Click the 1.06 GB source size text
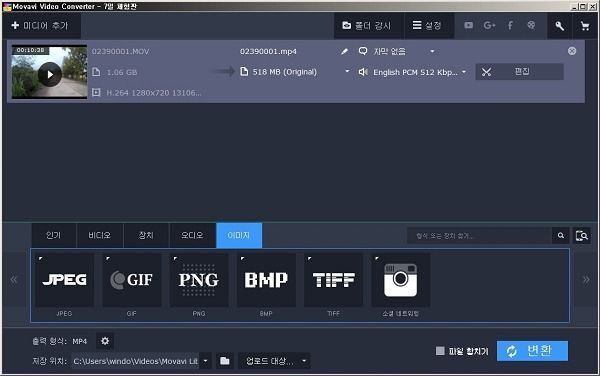600x376 pixels. 122,72
